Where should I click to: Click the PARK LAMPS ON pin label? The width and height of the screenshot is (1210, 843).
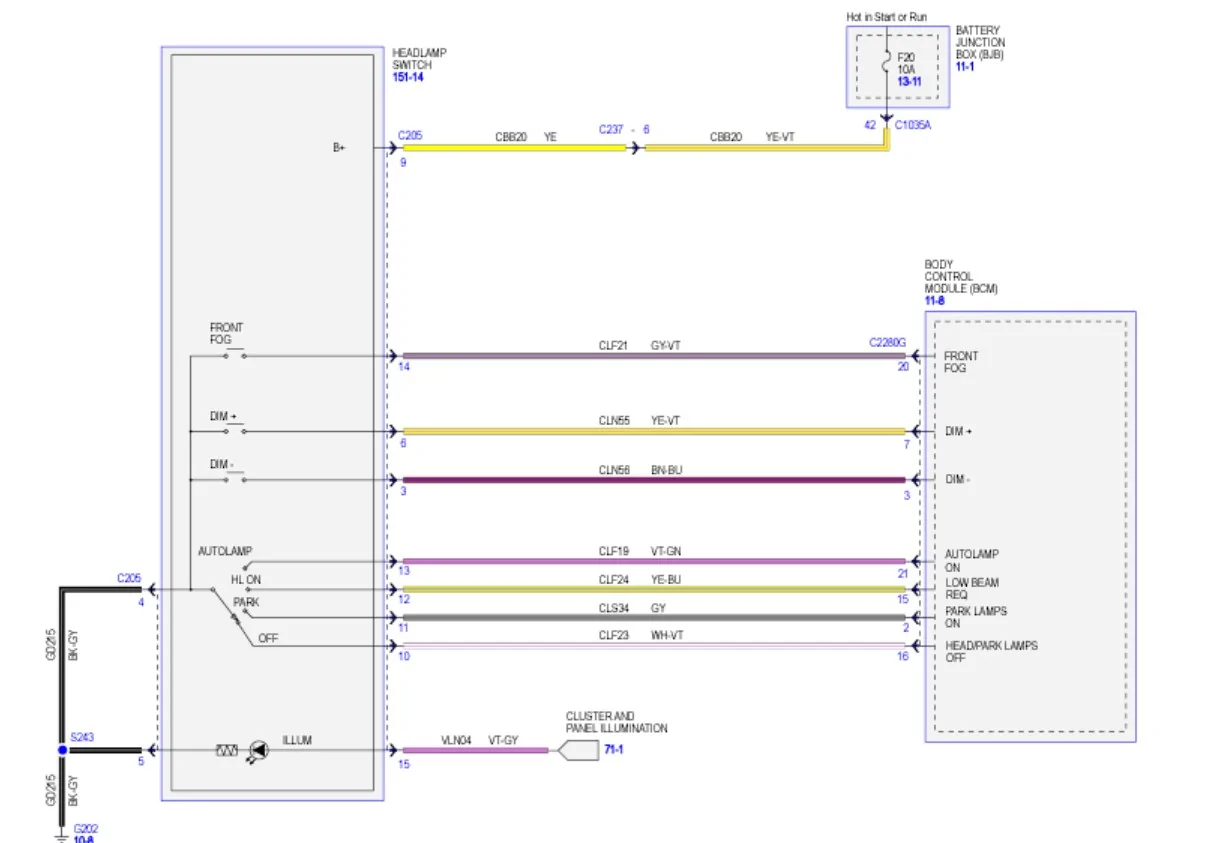976,617
